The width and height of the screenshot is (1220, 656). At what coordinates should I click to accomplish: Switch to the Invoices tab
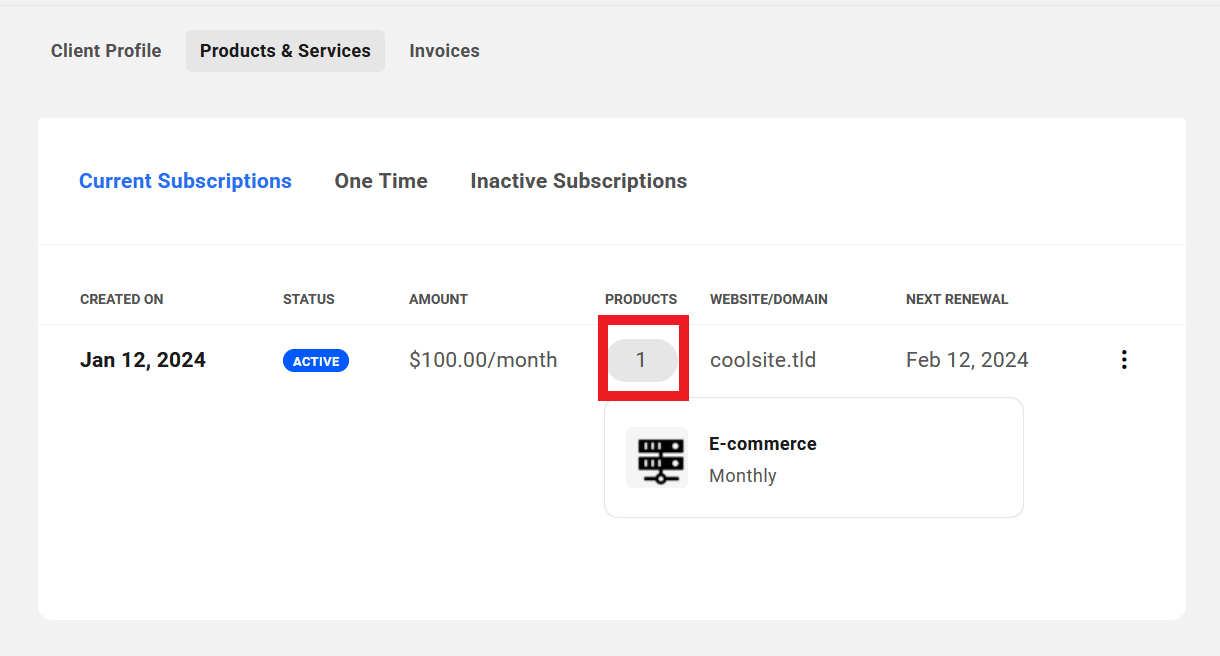pyautogui.click(x=444, y=50)
